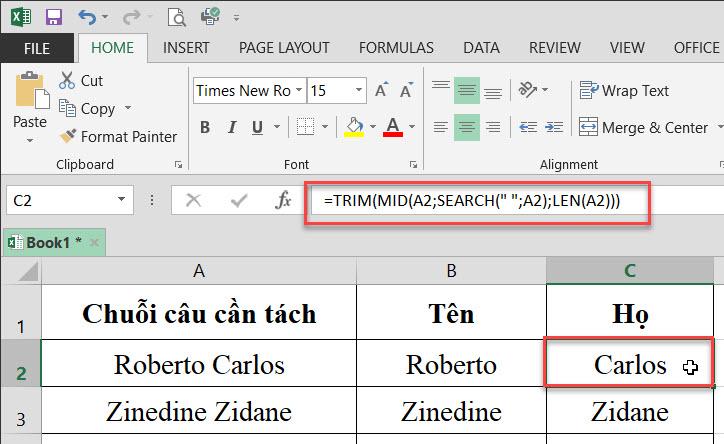
Task: Open the Font dialog launcher
Action: [413, 165]
